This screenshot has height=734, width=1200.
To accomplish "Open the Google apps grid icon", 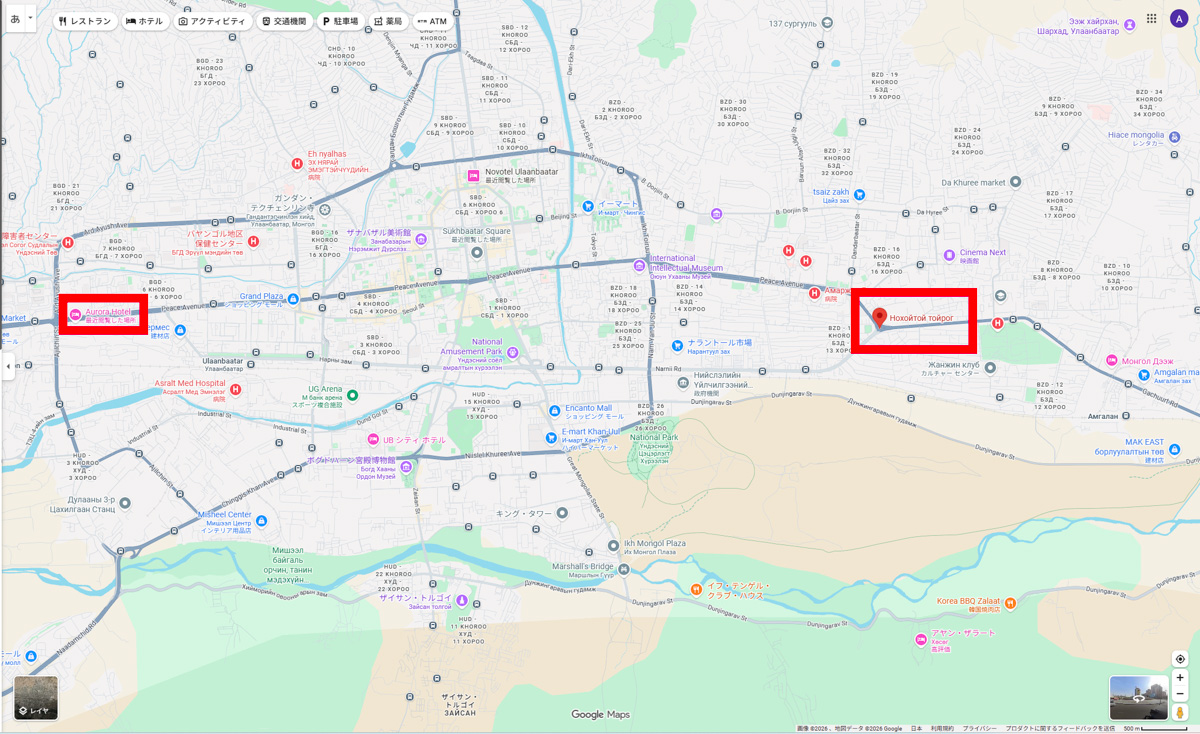I will pos(1152,19).
